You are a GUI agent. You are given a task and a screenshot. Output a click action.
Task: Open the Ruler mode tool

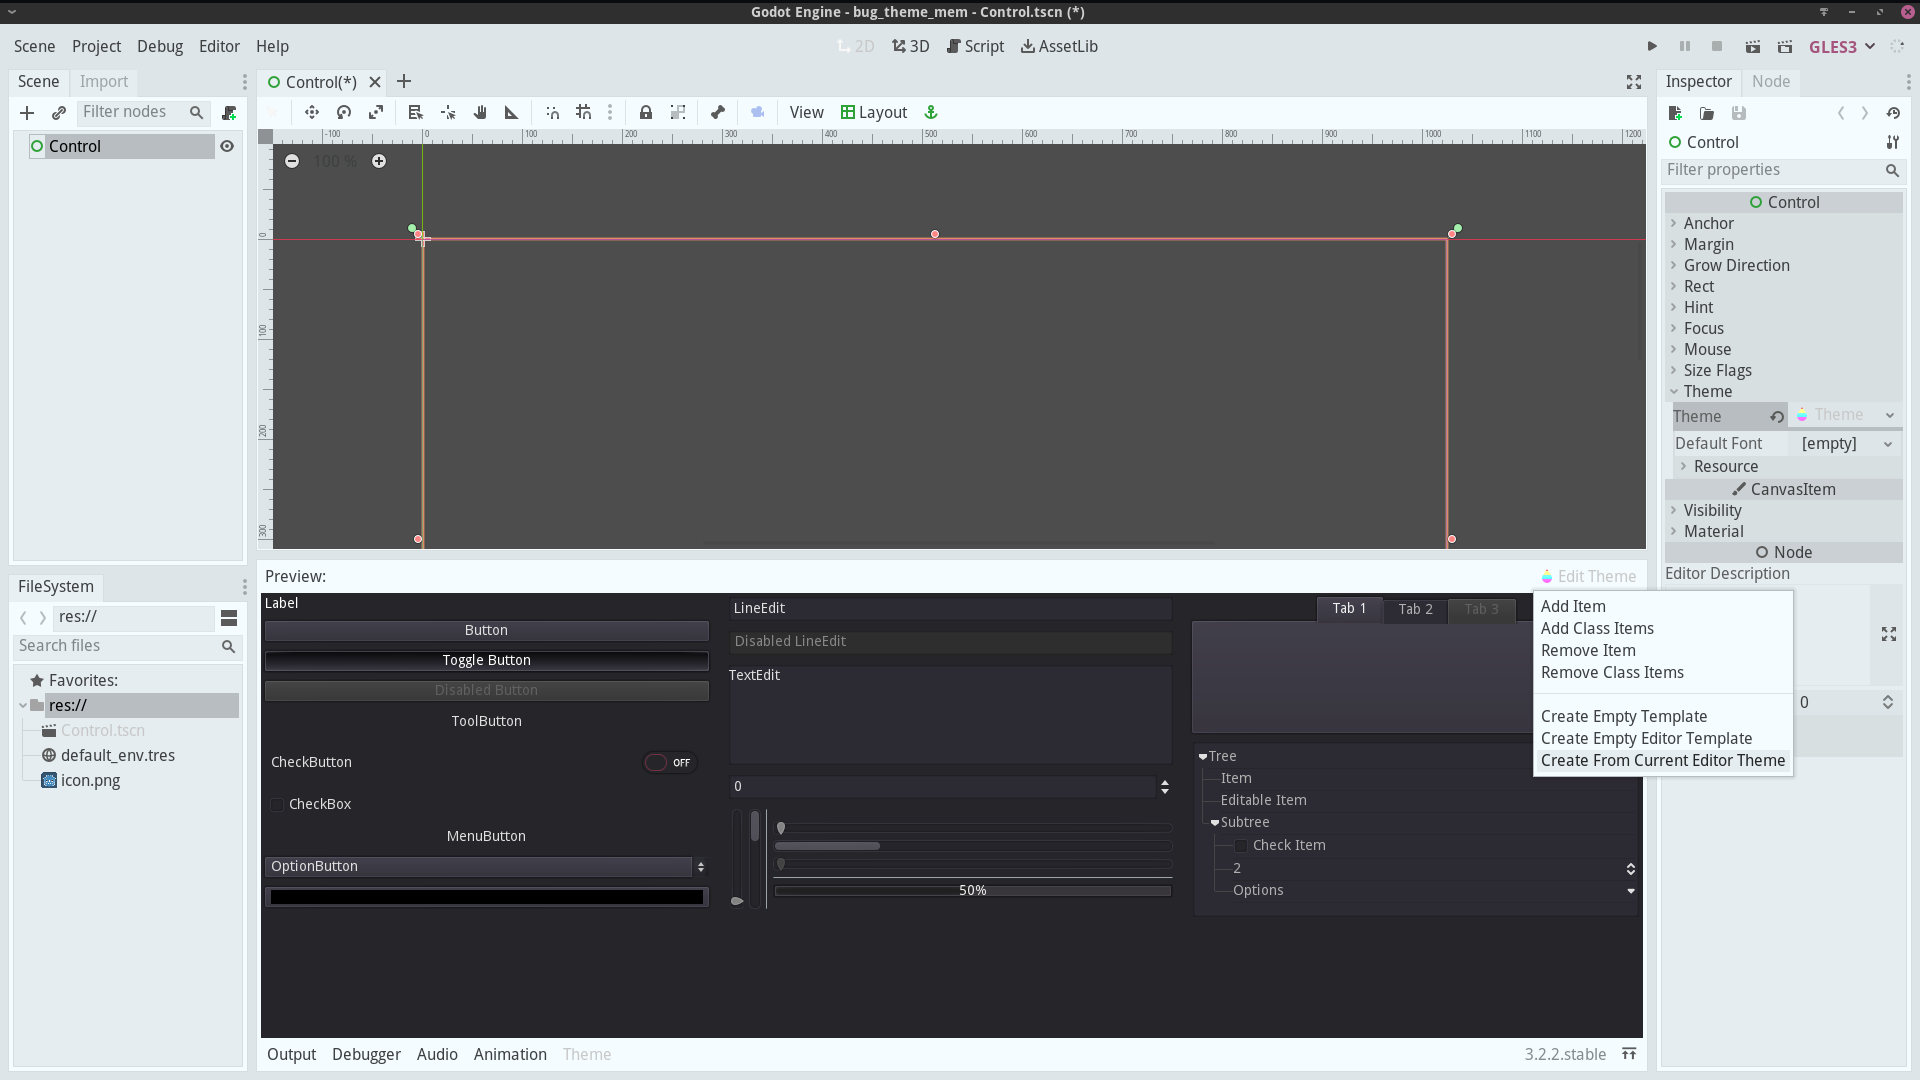(511, 112)
